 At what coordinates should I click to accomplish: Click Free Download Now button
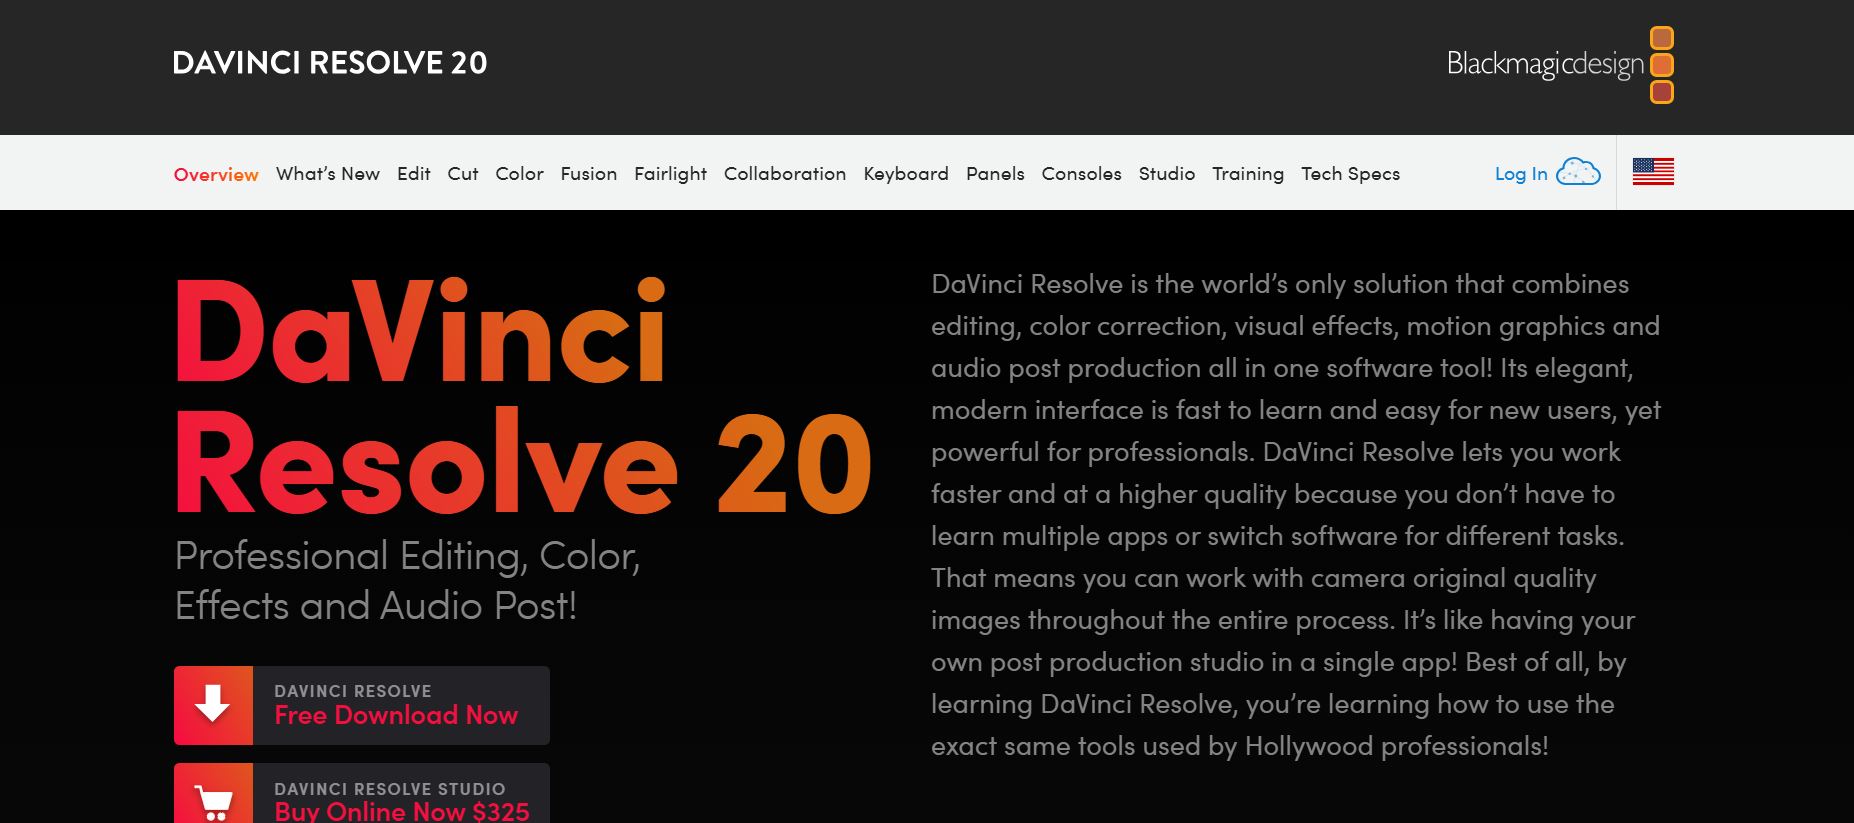point(362,705)
